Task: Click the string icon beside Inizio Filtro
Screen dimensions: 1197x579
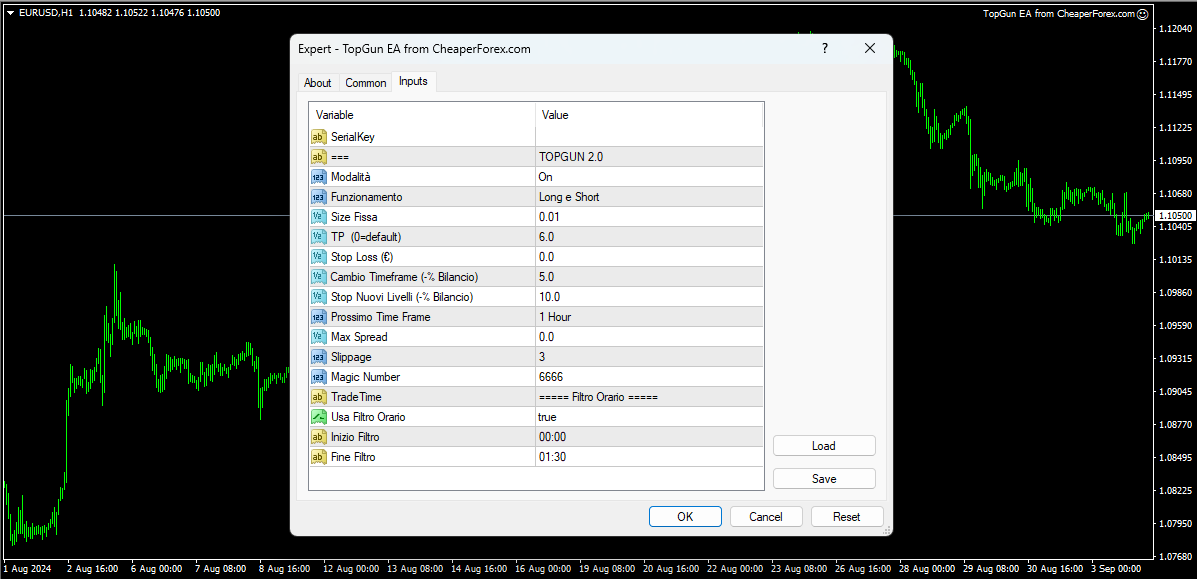Action: [x=319, y=437]
